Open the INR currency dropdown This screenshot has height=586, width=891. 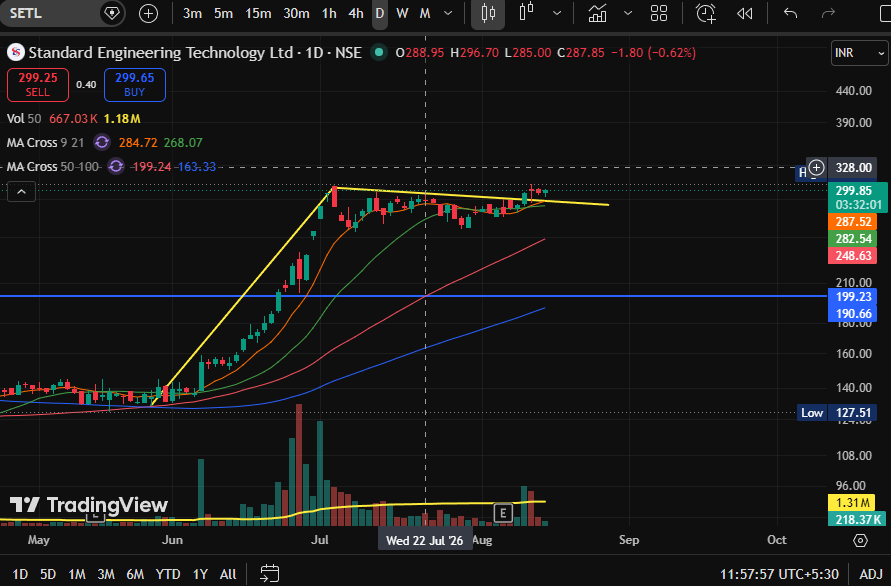[859, 53]
